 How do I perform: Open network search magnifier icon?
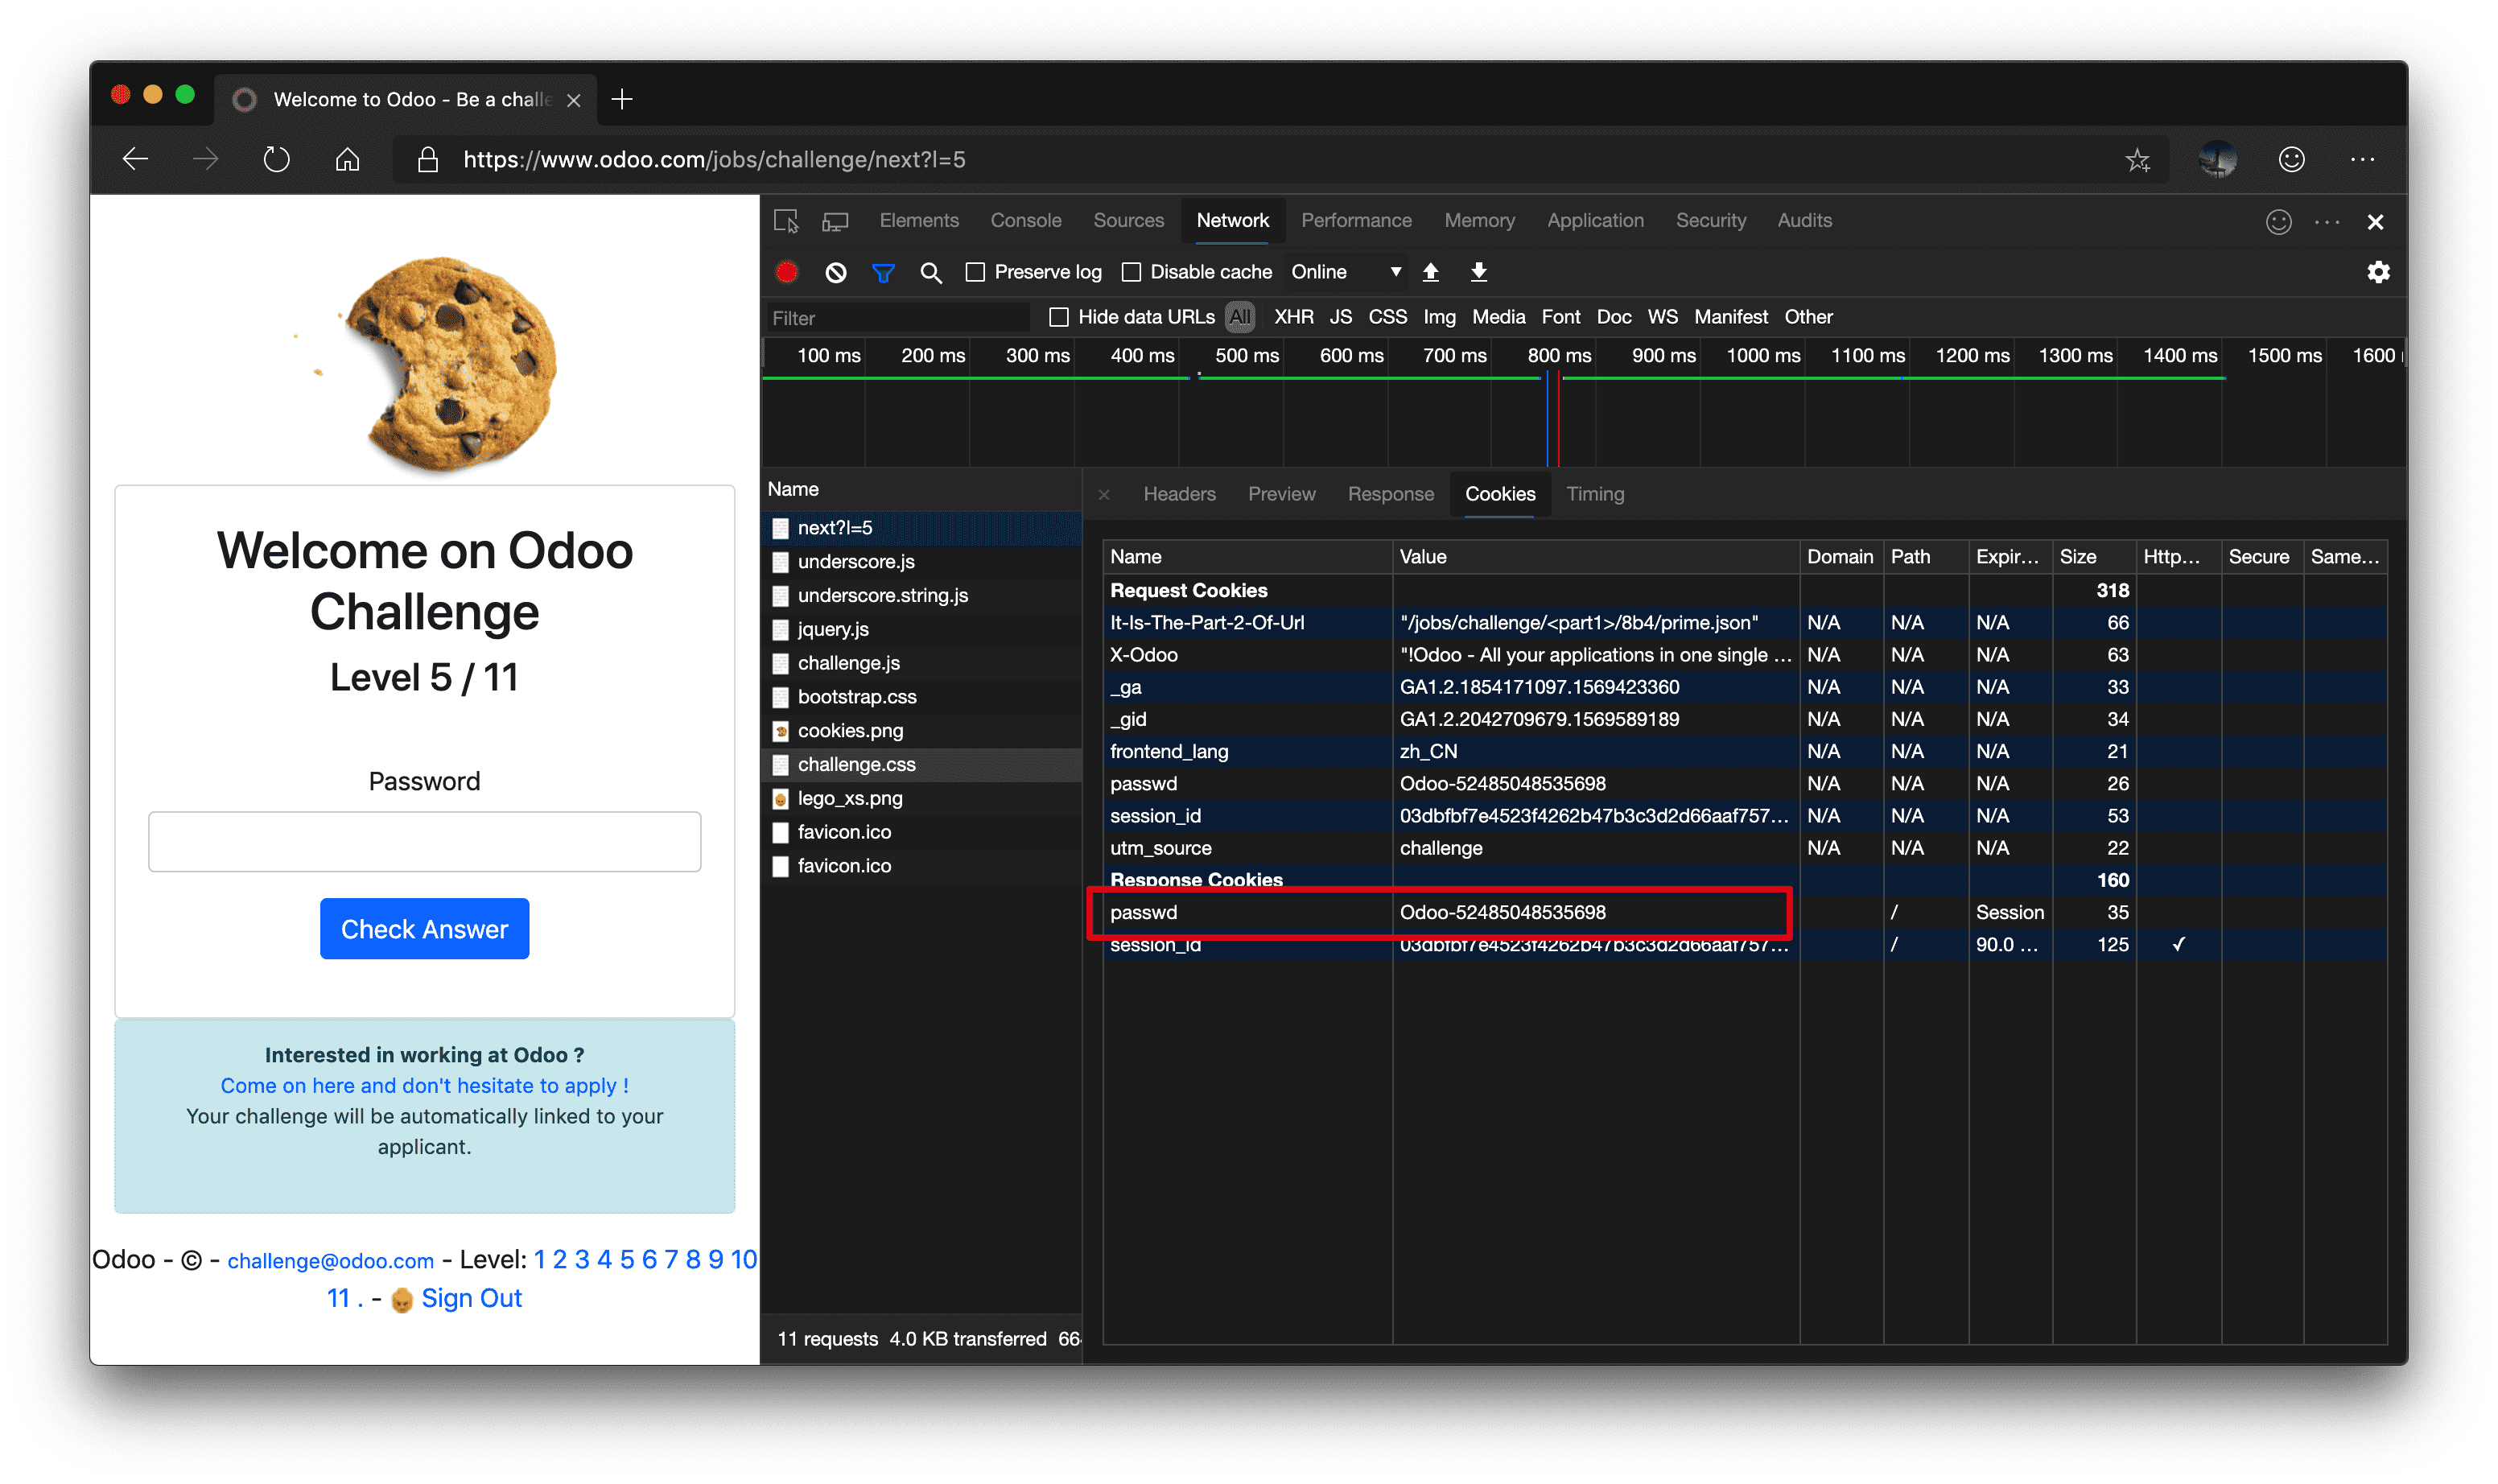pos(930,272)
